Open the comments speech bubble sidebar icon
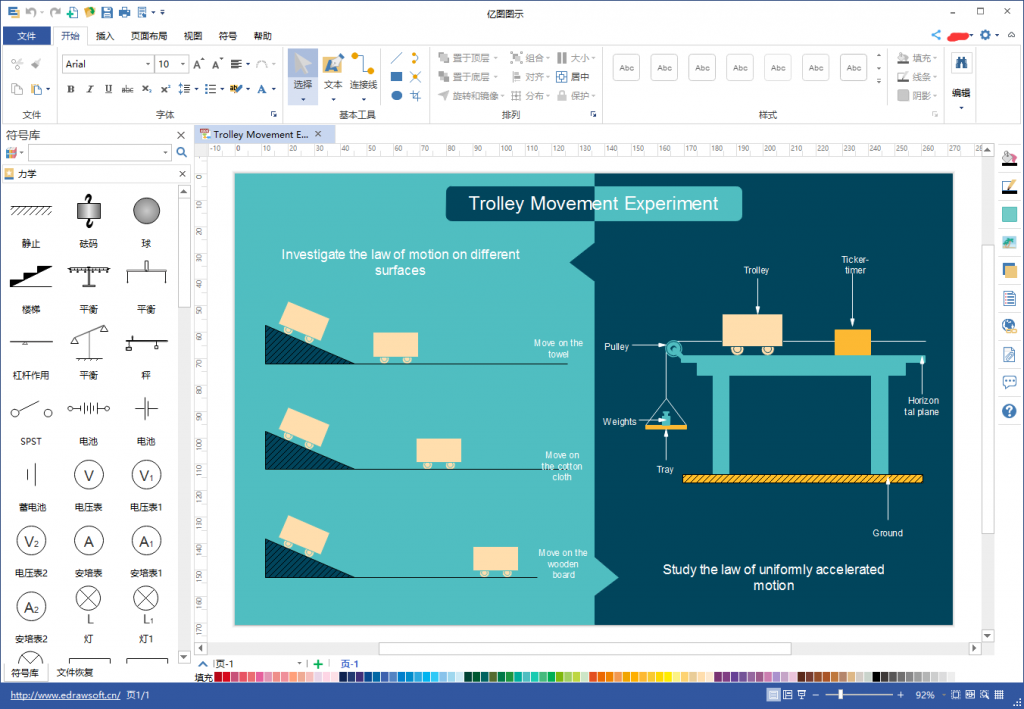 [1009, 383]
